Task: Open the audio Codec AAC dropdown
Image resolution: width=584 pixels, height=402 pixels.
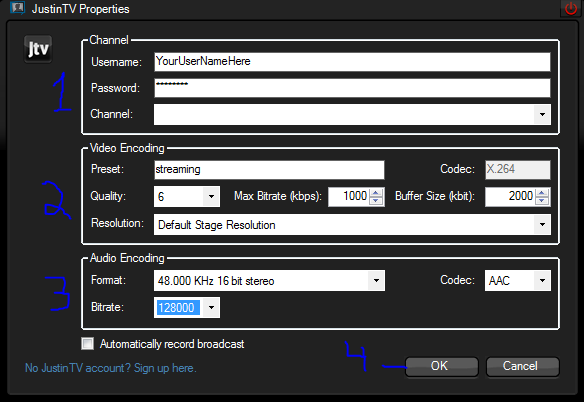Action: click(x=542, y=281)
